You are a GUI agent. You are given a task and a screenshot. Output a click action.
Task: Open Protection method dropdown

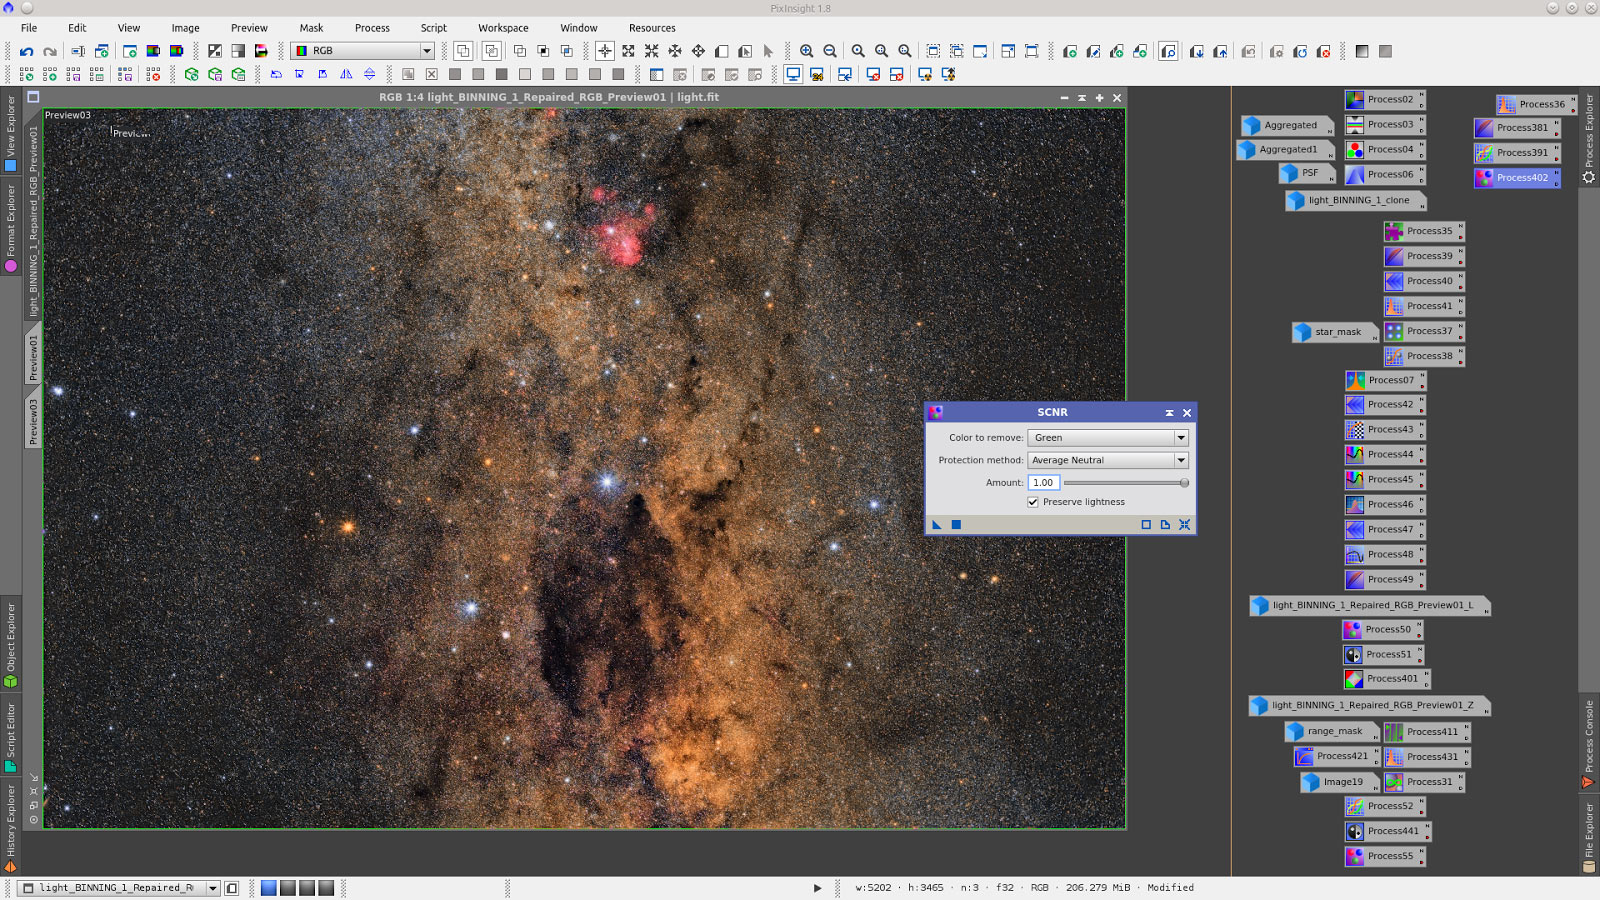(1108, 460)
